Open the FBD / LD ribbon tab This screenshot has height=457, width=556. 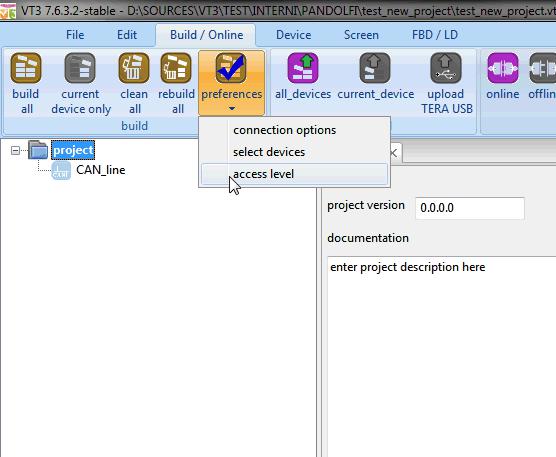[435, 35]
